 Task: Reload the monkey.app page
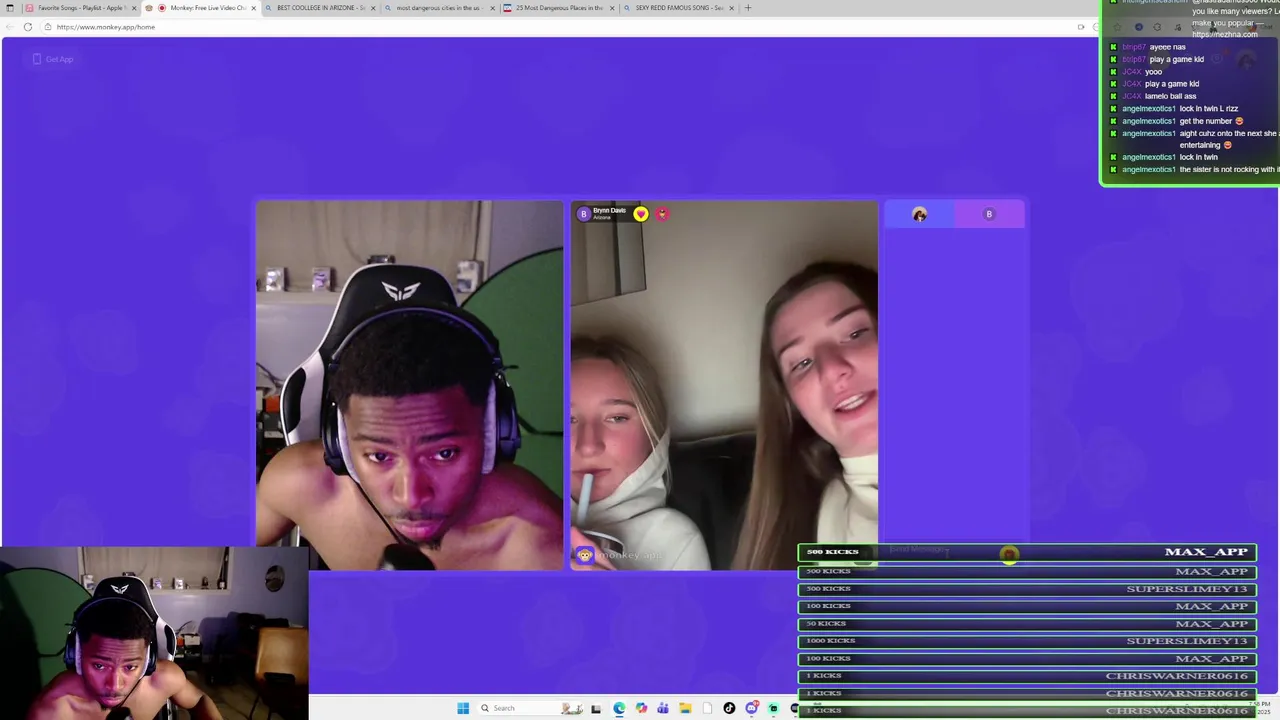[x=27, y=27]
